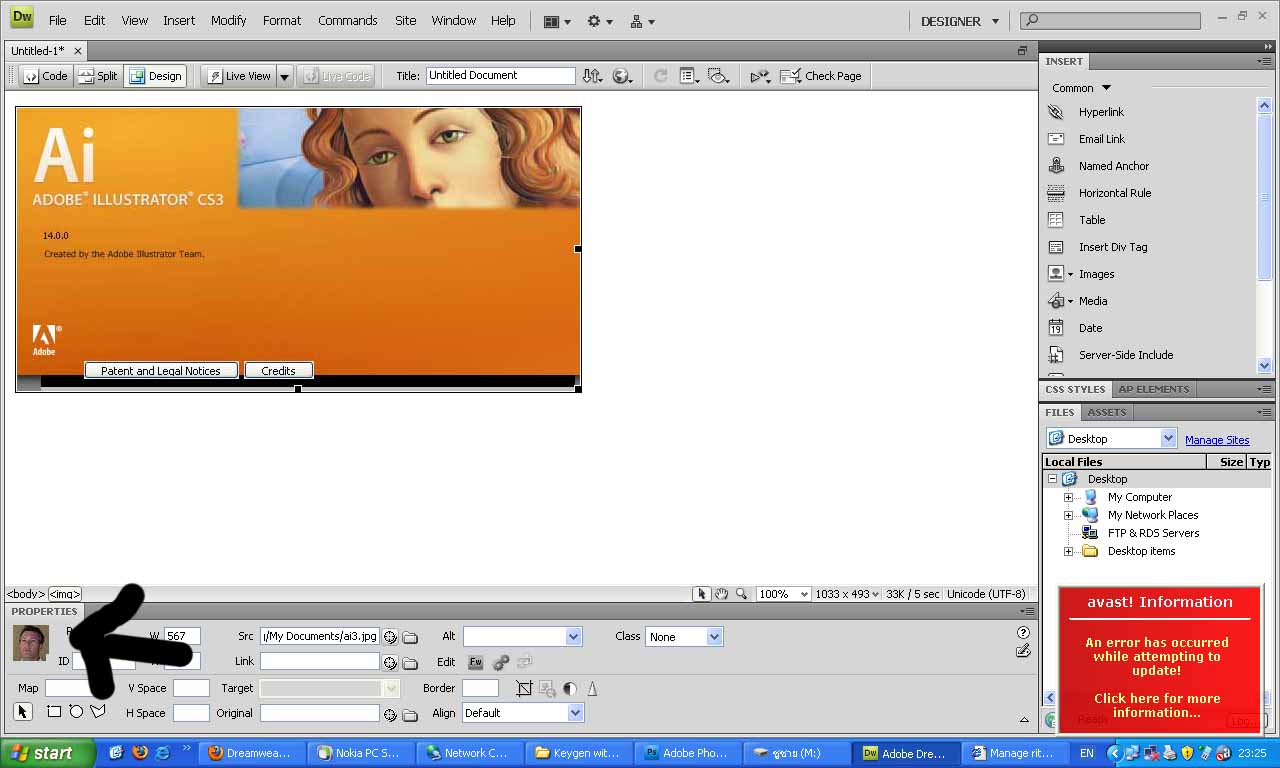
Task: Open Live View options dropdown arrow
Action: [284, 76]
